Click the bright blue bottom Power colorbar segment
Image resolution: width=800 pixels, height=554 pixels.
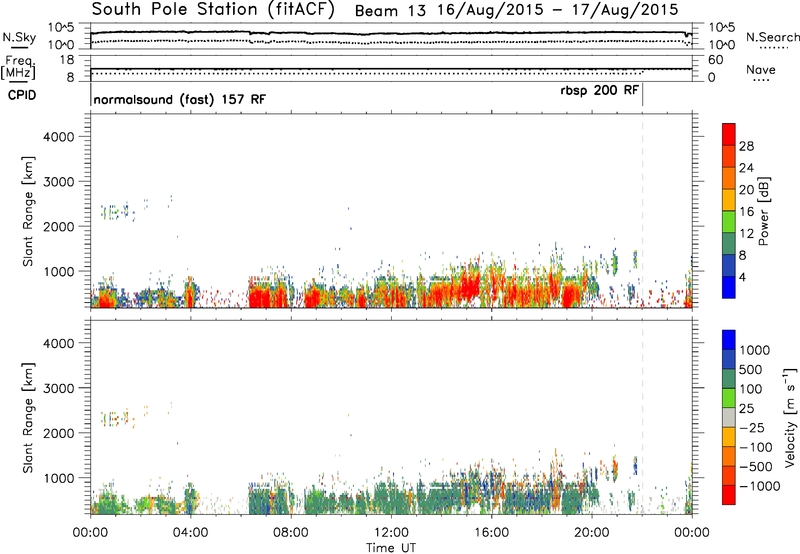coord(729,287)
